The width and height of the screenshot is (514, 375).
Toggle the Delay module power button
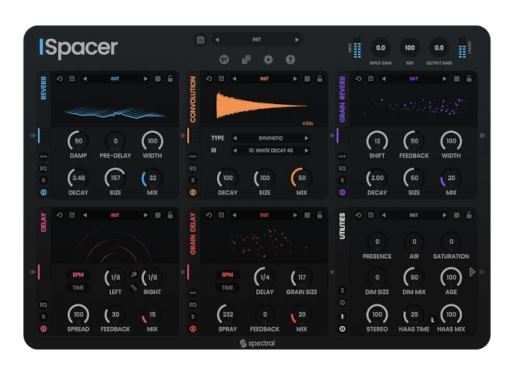[44, 329]
